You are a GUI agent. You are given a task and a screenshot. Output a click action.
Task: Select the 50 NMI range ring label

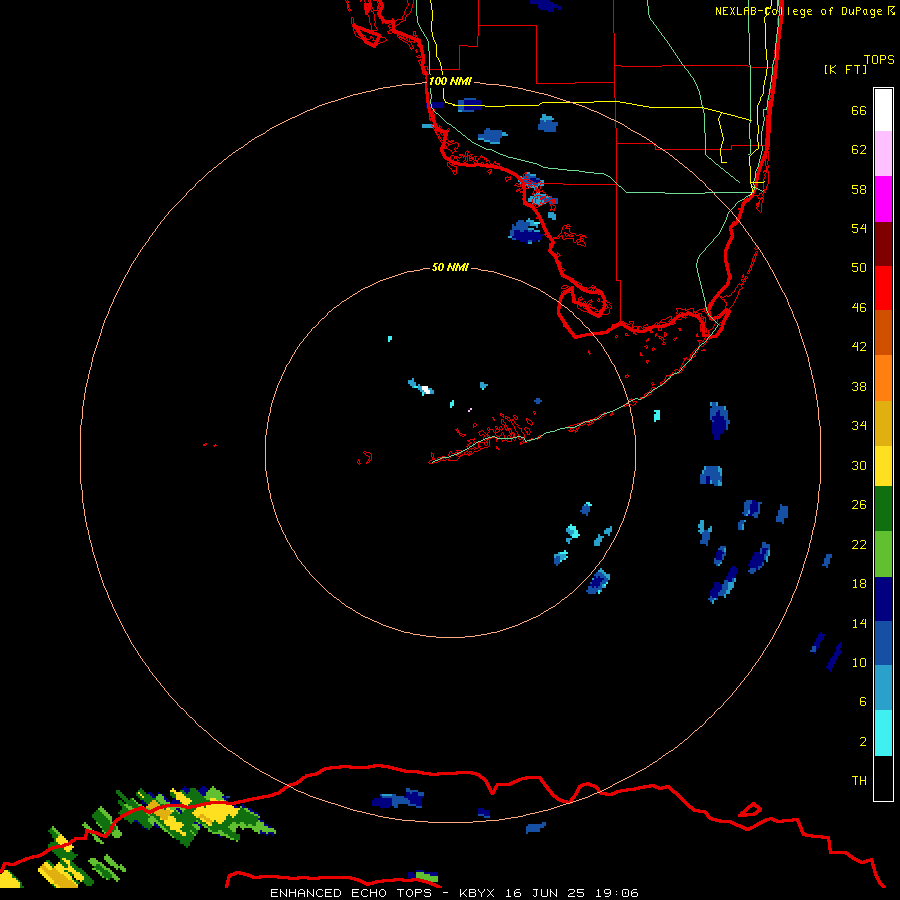(450, 267)
